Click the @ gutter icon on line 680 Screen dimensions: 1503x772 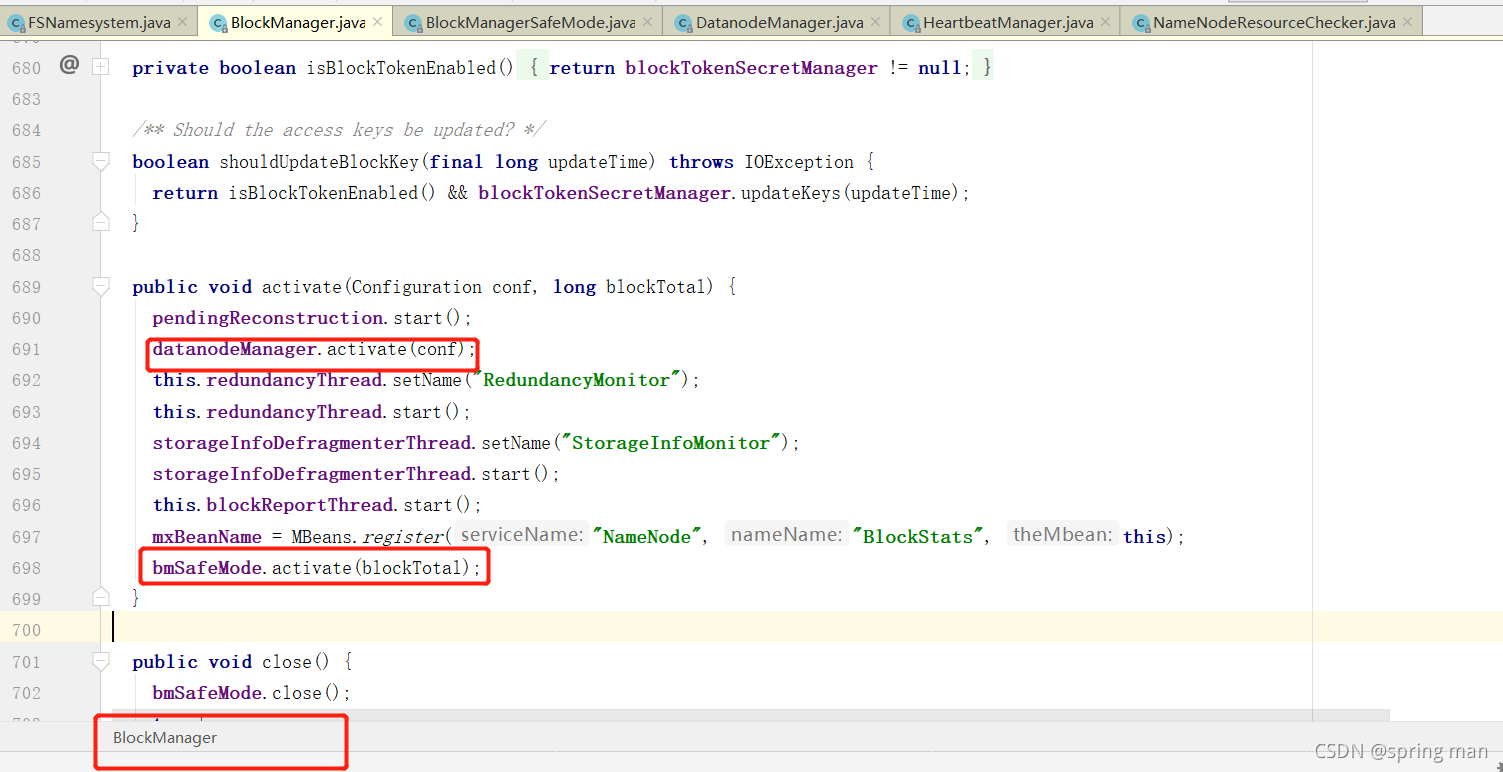69,65
